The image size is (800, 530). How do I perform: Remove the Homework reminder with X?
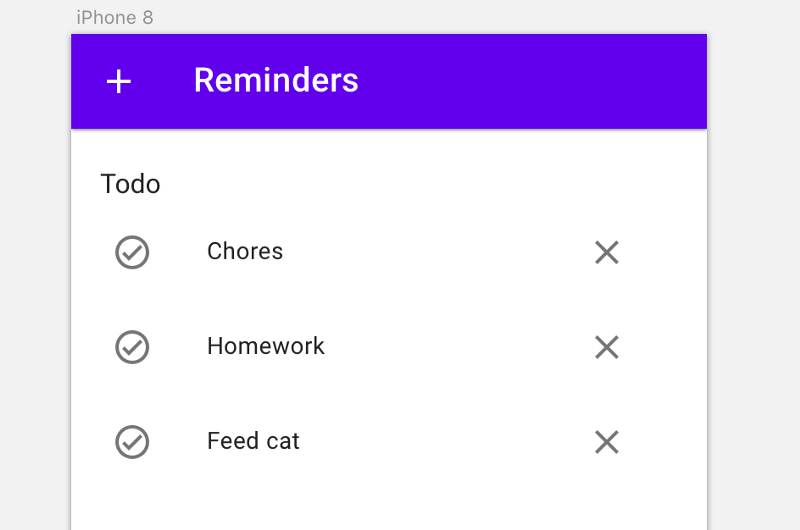pyautogui.click(x=607, y=347)
